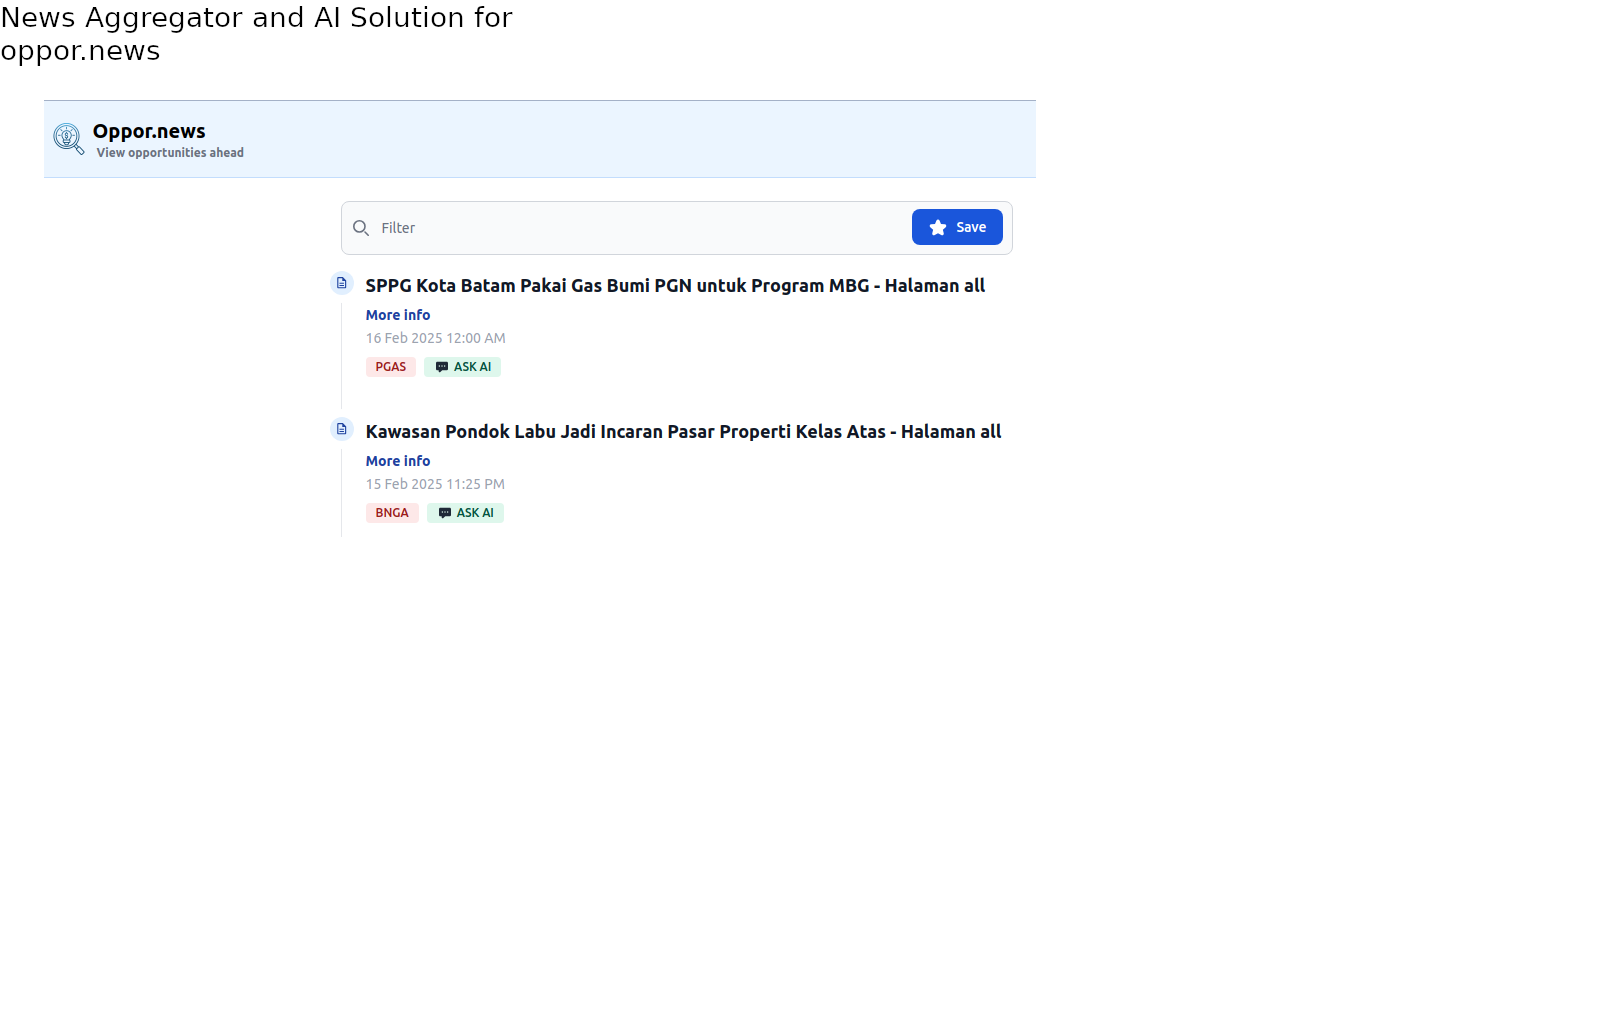Select the BNGA ticker tag

point(392,513)
